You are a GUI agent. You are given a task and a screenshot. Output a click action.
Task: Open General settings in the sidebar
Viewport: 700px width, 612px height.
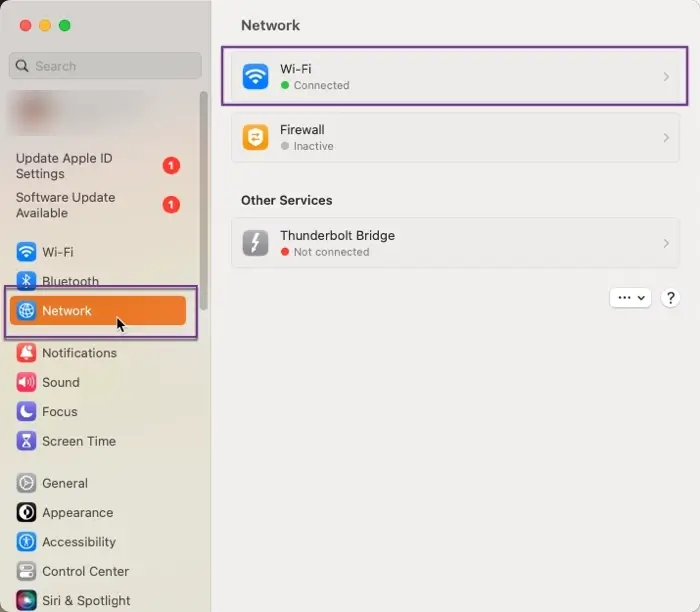(x=98, y=483)
